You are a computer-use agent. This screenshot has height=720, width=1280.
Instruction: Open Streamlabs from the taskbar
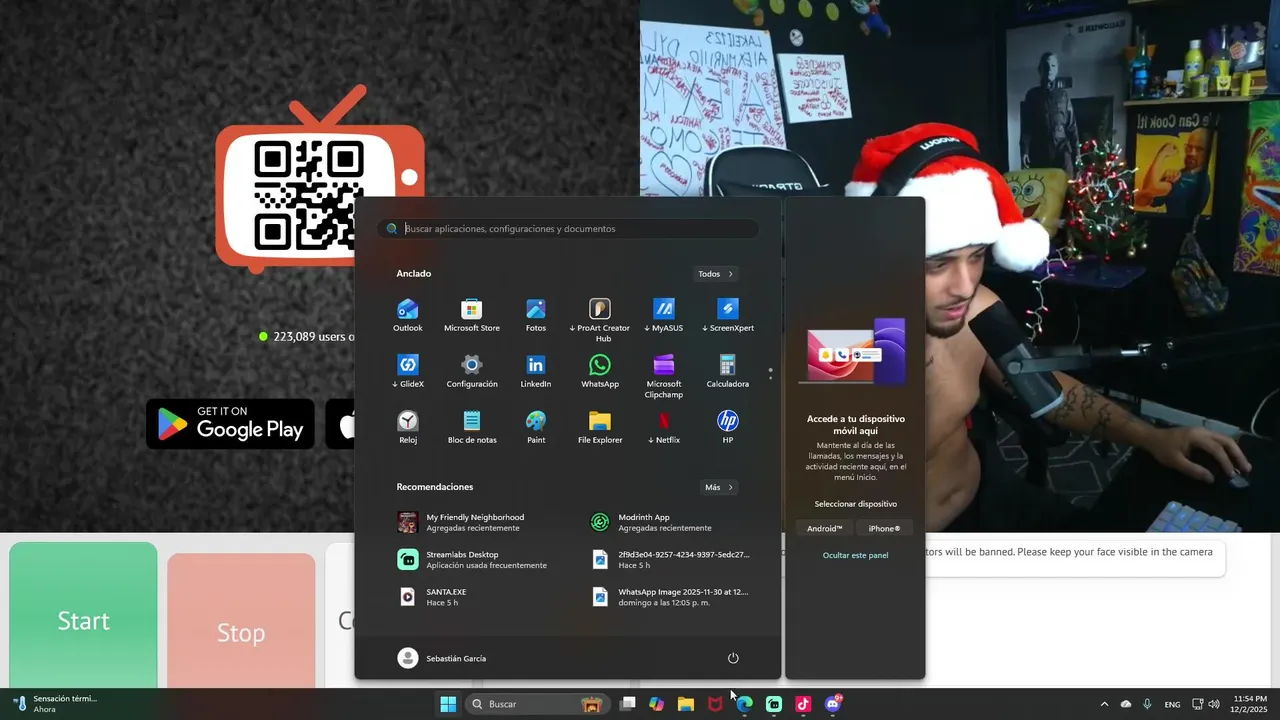pos(774,704)
